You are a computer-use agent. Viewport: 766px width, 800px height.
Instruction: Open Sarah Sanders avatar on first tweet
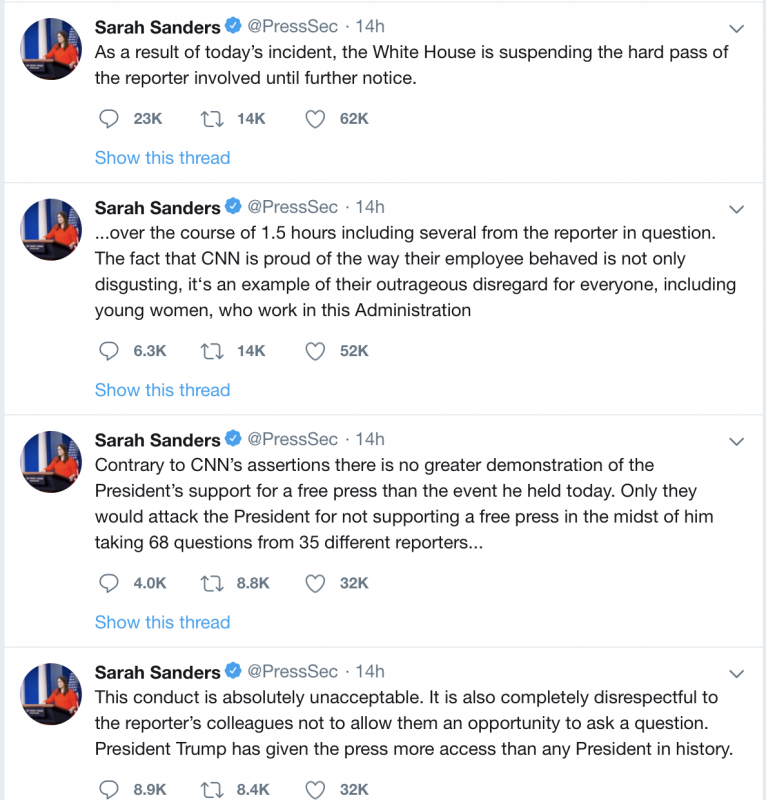point(51,48)
